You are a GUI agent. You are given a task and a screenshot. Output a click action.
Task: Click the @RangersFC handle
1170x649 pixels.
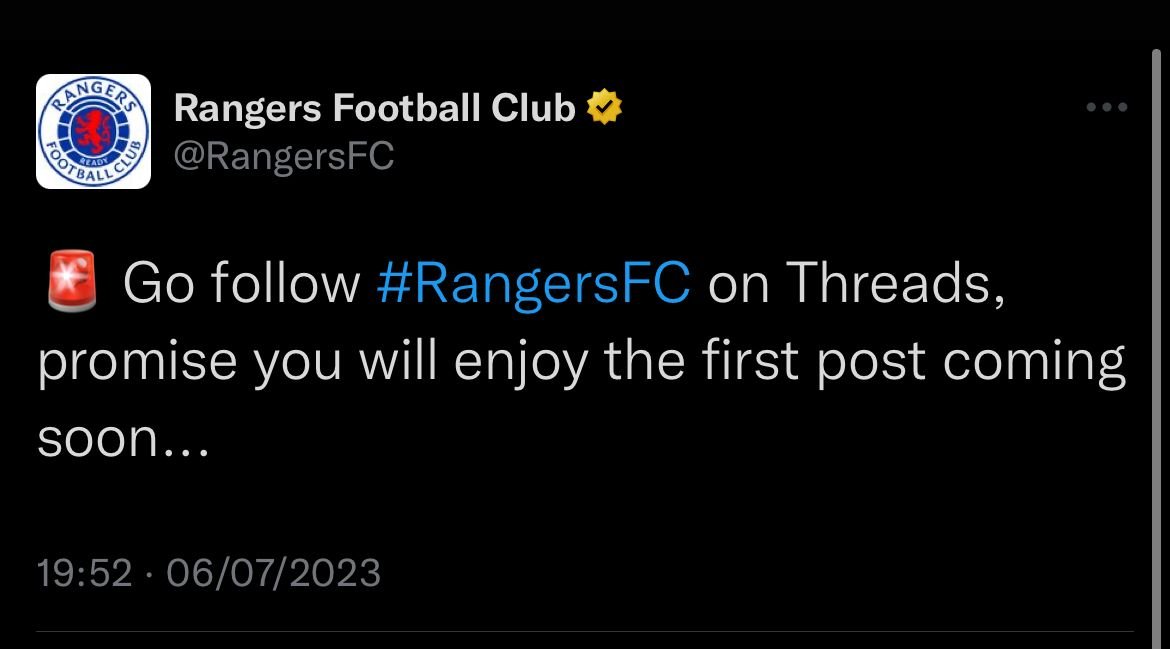click(284, 156)
